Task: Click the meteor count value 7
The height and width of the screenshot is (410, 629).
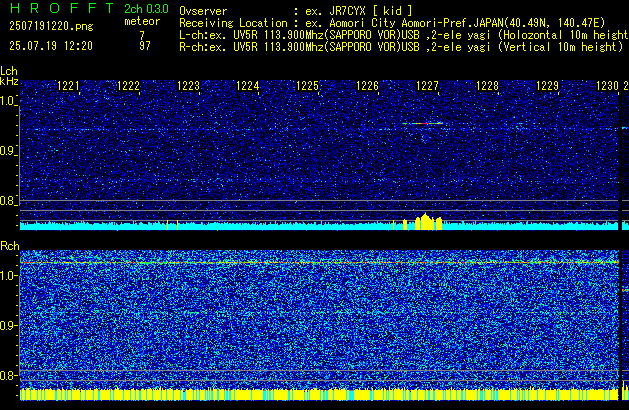Action: [142, 35]
